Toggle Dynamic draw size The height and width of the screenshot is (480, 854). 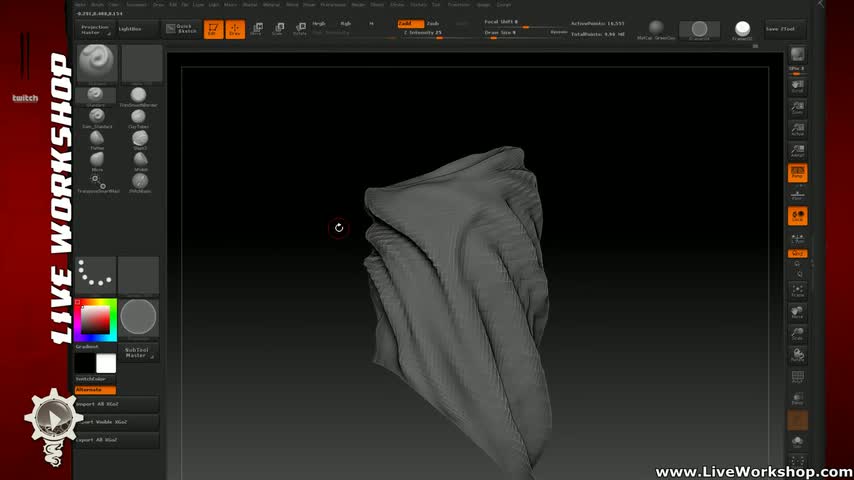pyautogui.click(x=558, y=33)
